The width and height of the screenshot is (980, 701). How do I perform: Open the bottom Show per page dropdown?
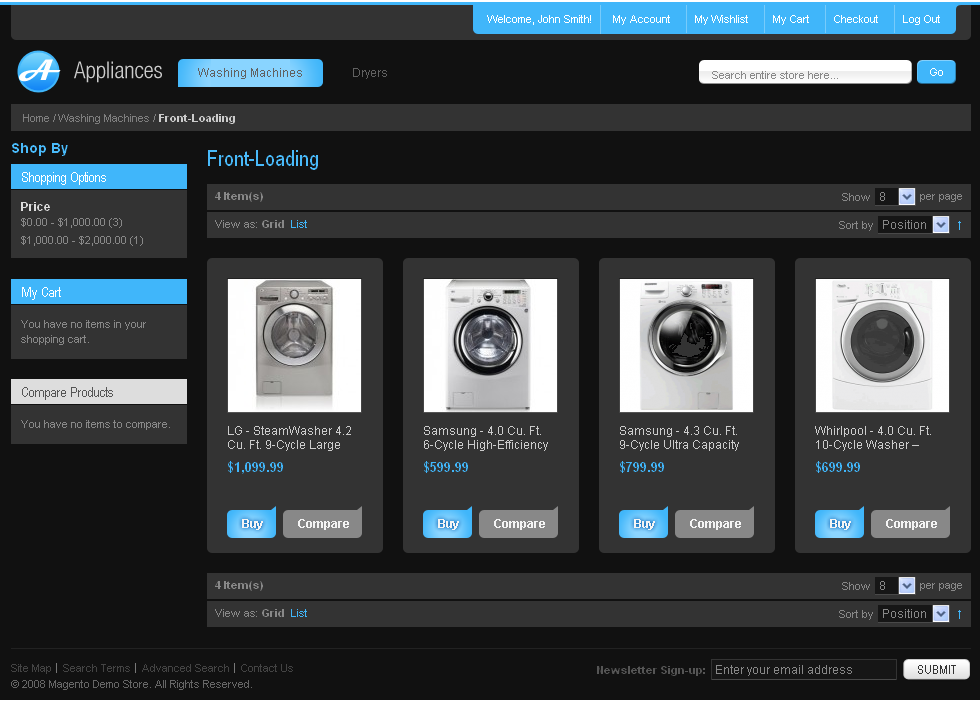tap(894, 586)
